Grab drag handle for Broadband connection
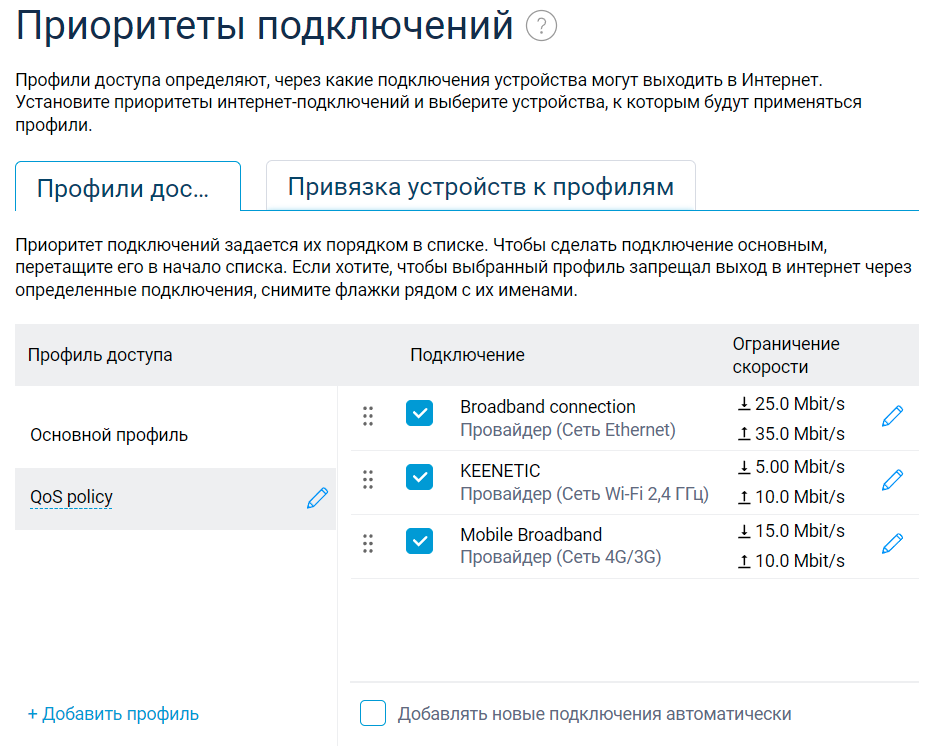The image size is (933, 746). [x=368, y=415]
